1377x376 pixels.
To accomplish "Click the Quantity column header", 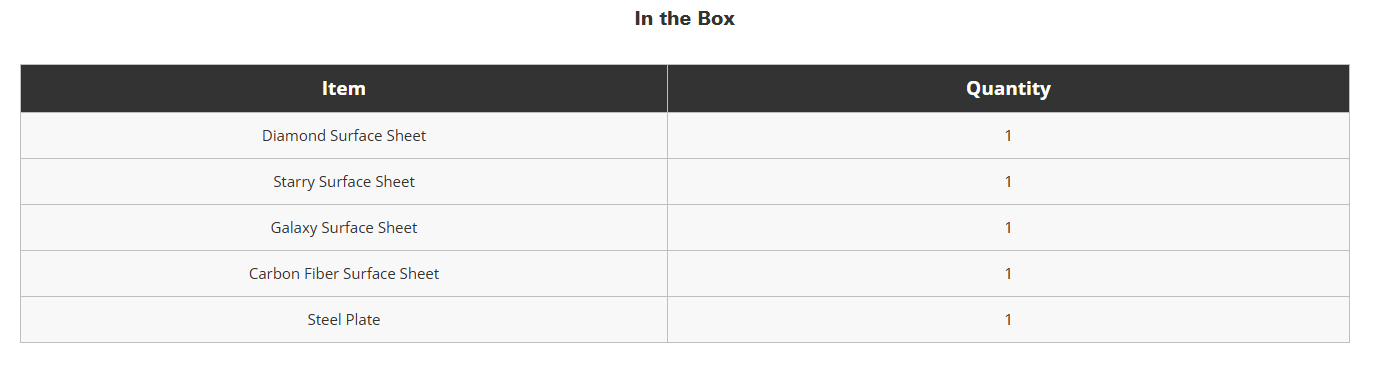I will 1008,89.
